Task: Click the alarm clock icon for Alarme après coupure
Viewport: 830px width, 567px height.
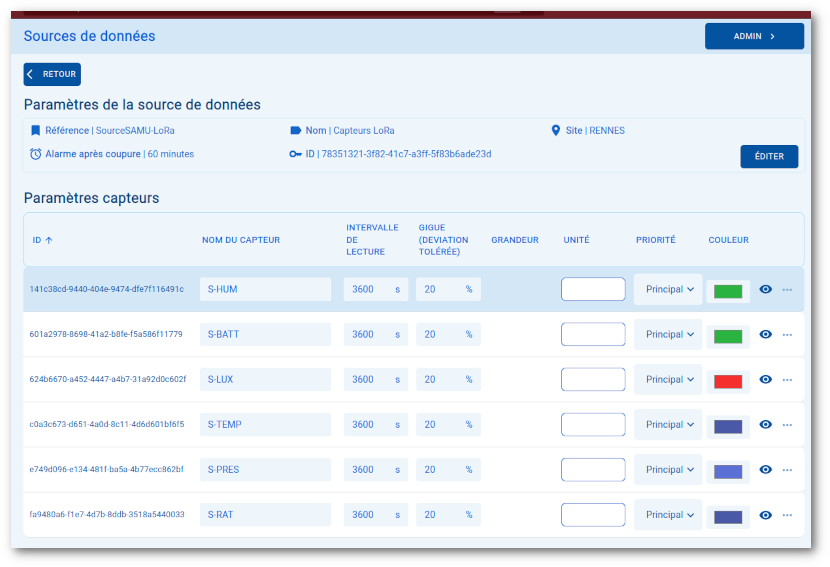Action: pyautogui.click(x=36, y=154)
